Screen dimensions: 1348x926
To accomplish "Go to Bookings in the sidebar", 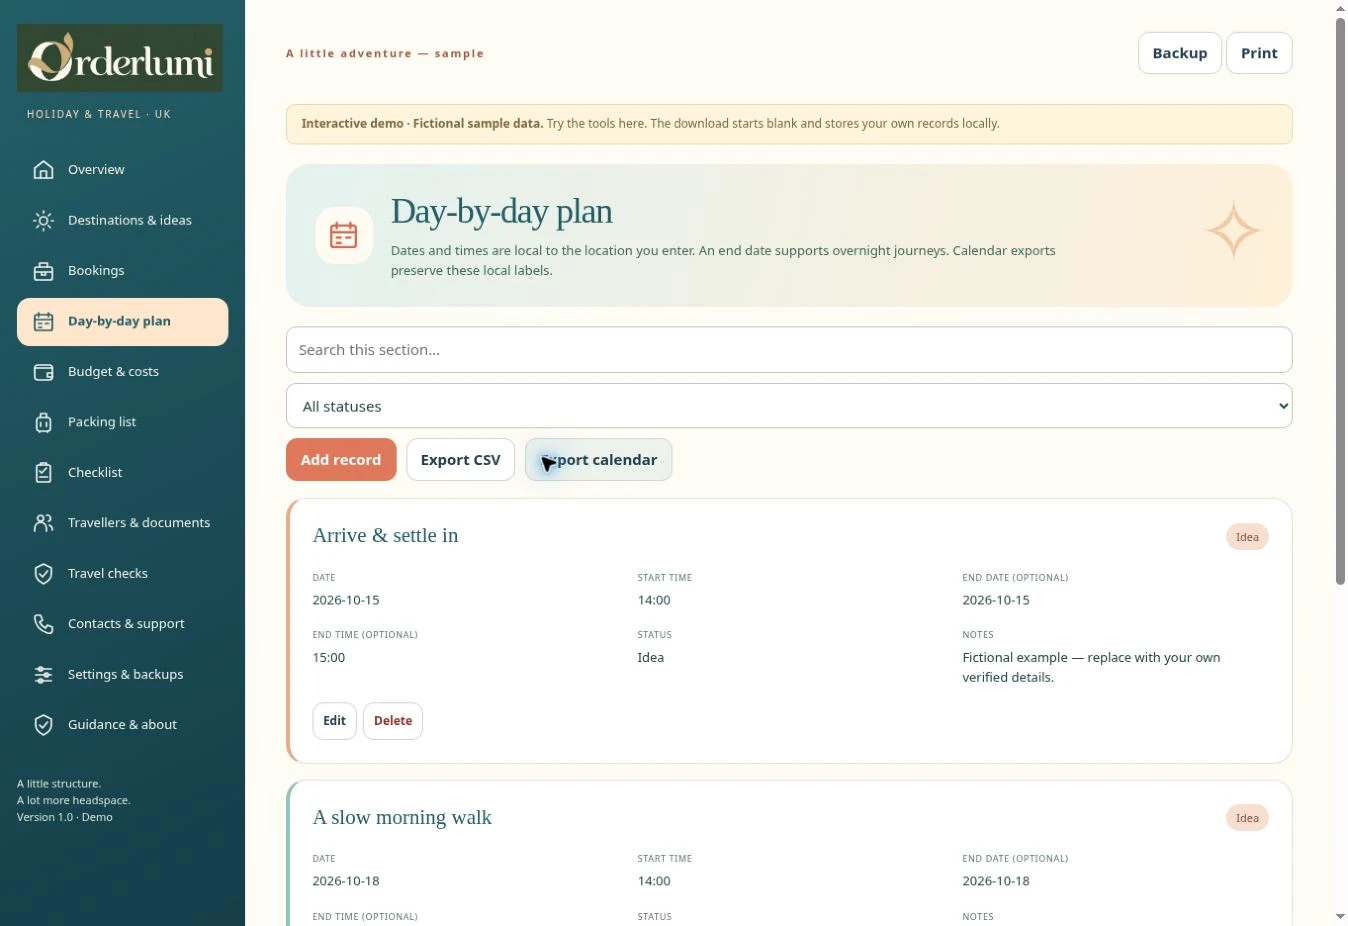I will [x=122, y=271].
